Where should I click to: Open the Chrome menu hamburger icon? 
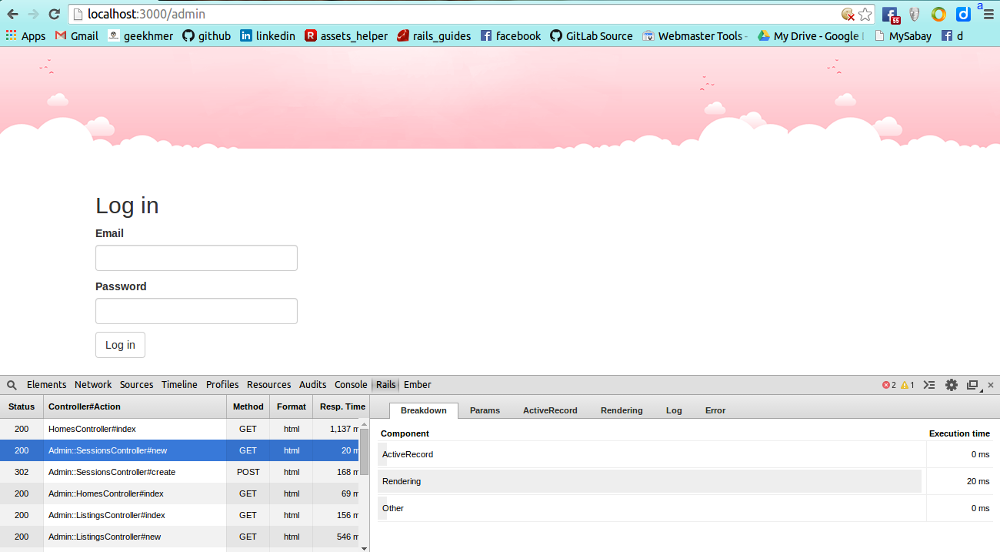point(989,14)
